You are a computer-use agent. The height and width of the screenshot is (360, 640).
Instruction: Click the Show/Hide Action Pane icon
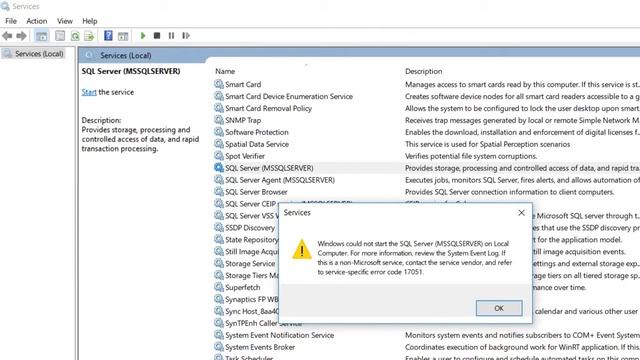pyautogui.click(x=123, y=36)
